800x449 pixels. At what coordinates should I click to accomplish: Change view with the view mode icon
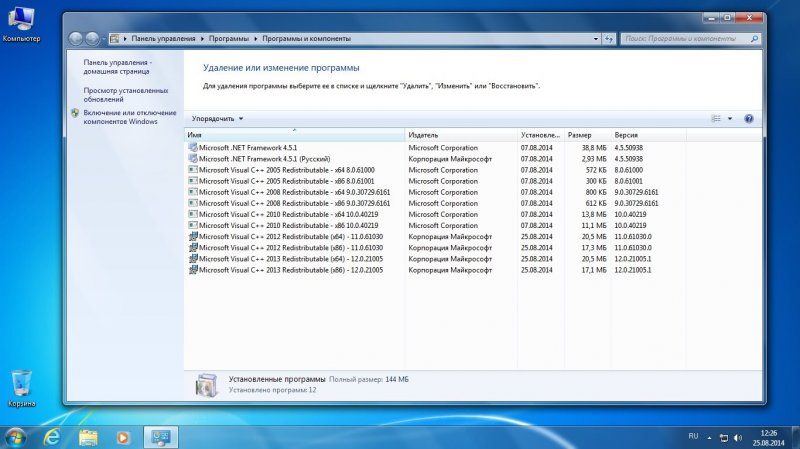(716, 119)
